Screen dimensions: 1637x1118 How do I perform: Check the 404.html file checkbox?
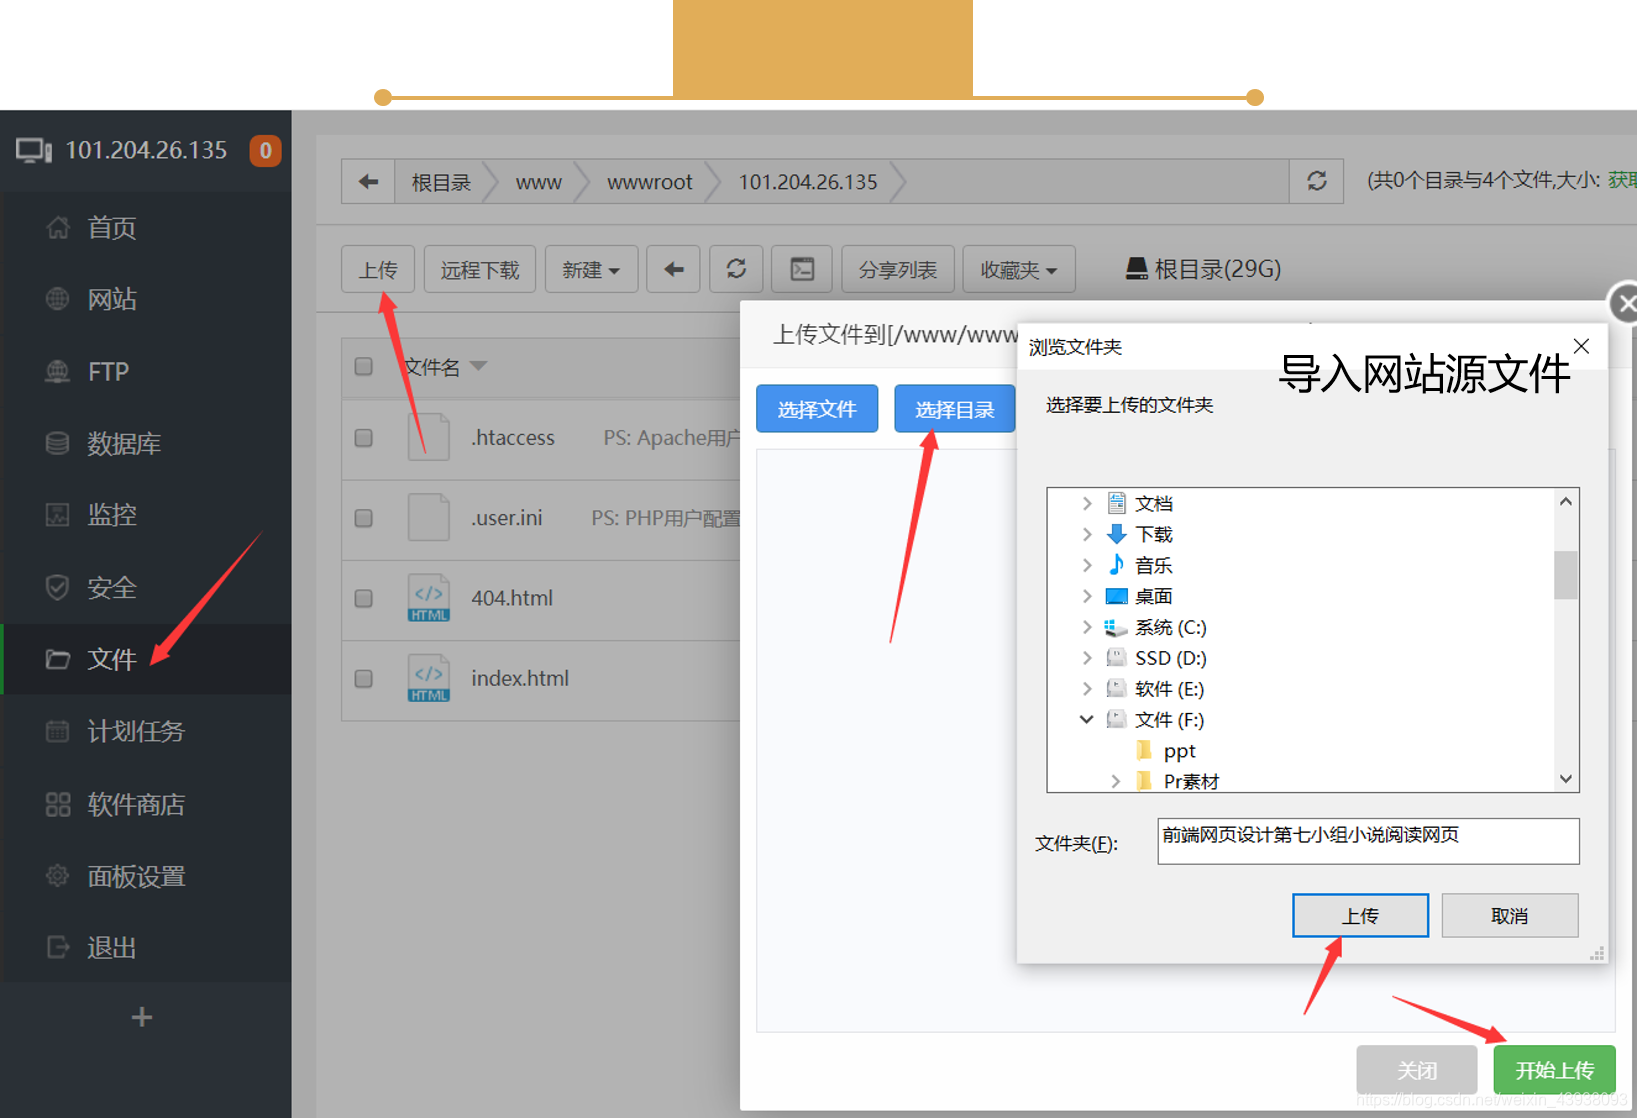pyautogui.click(x=364, y=598)
